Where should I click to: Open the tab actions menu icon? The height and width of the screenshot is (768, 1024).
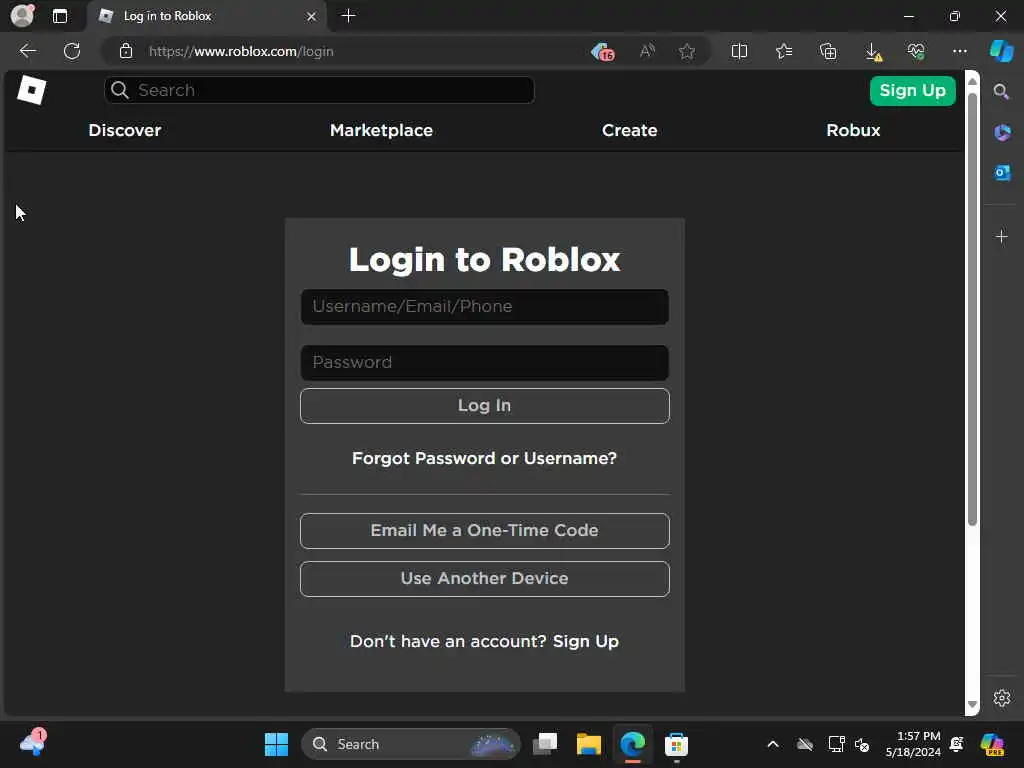click(60, 16)
